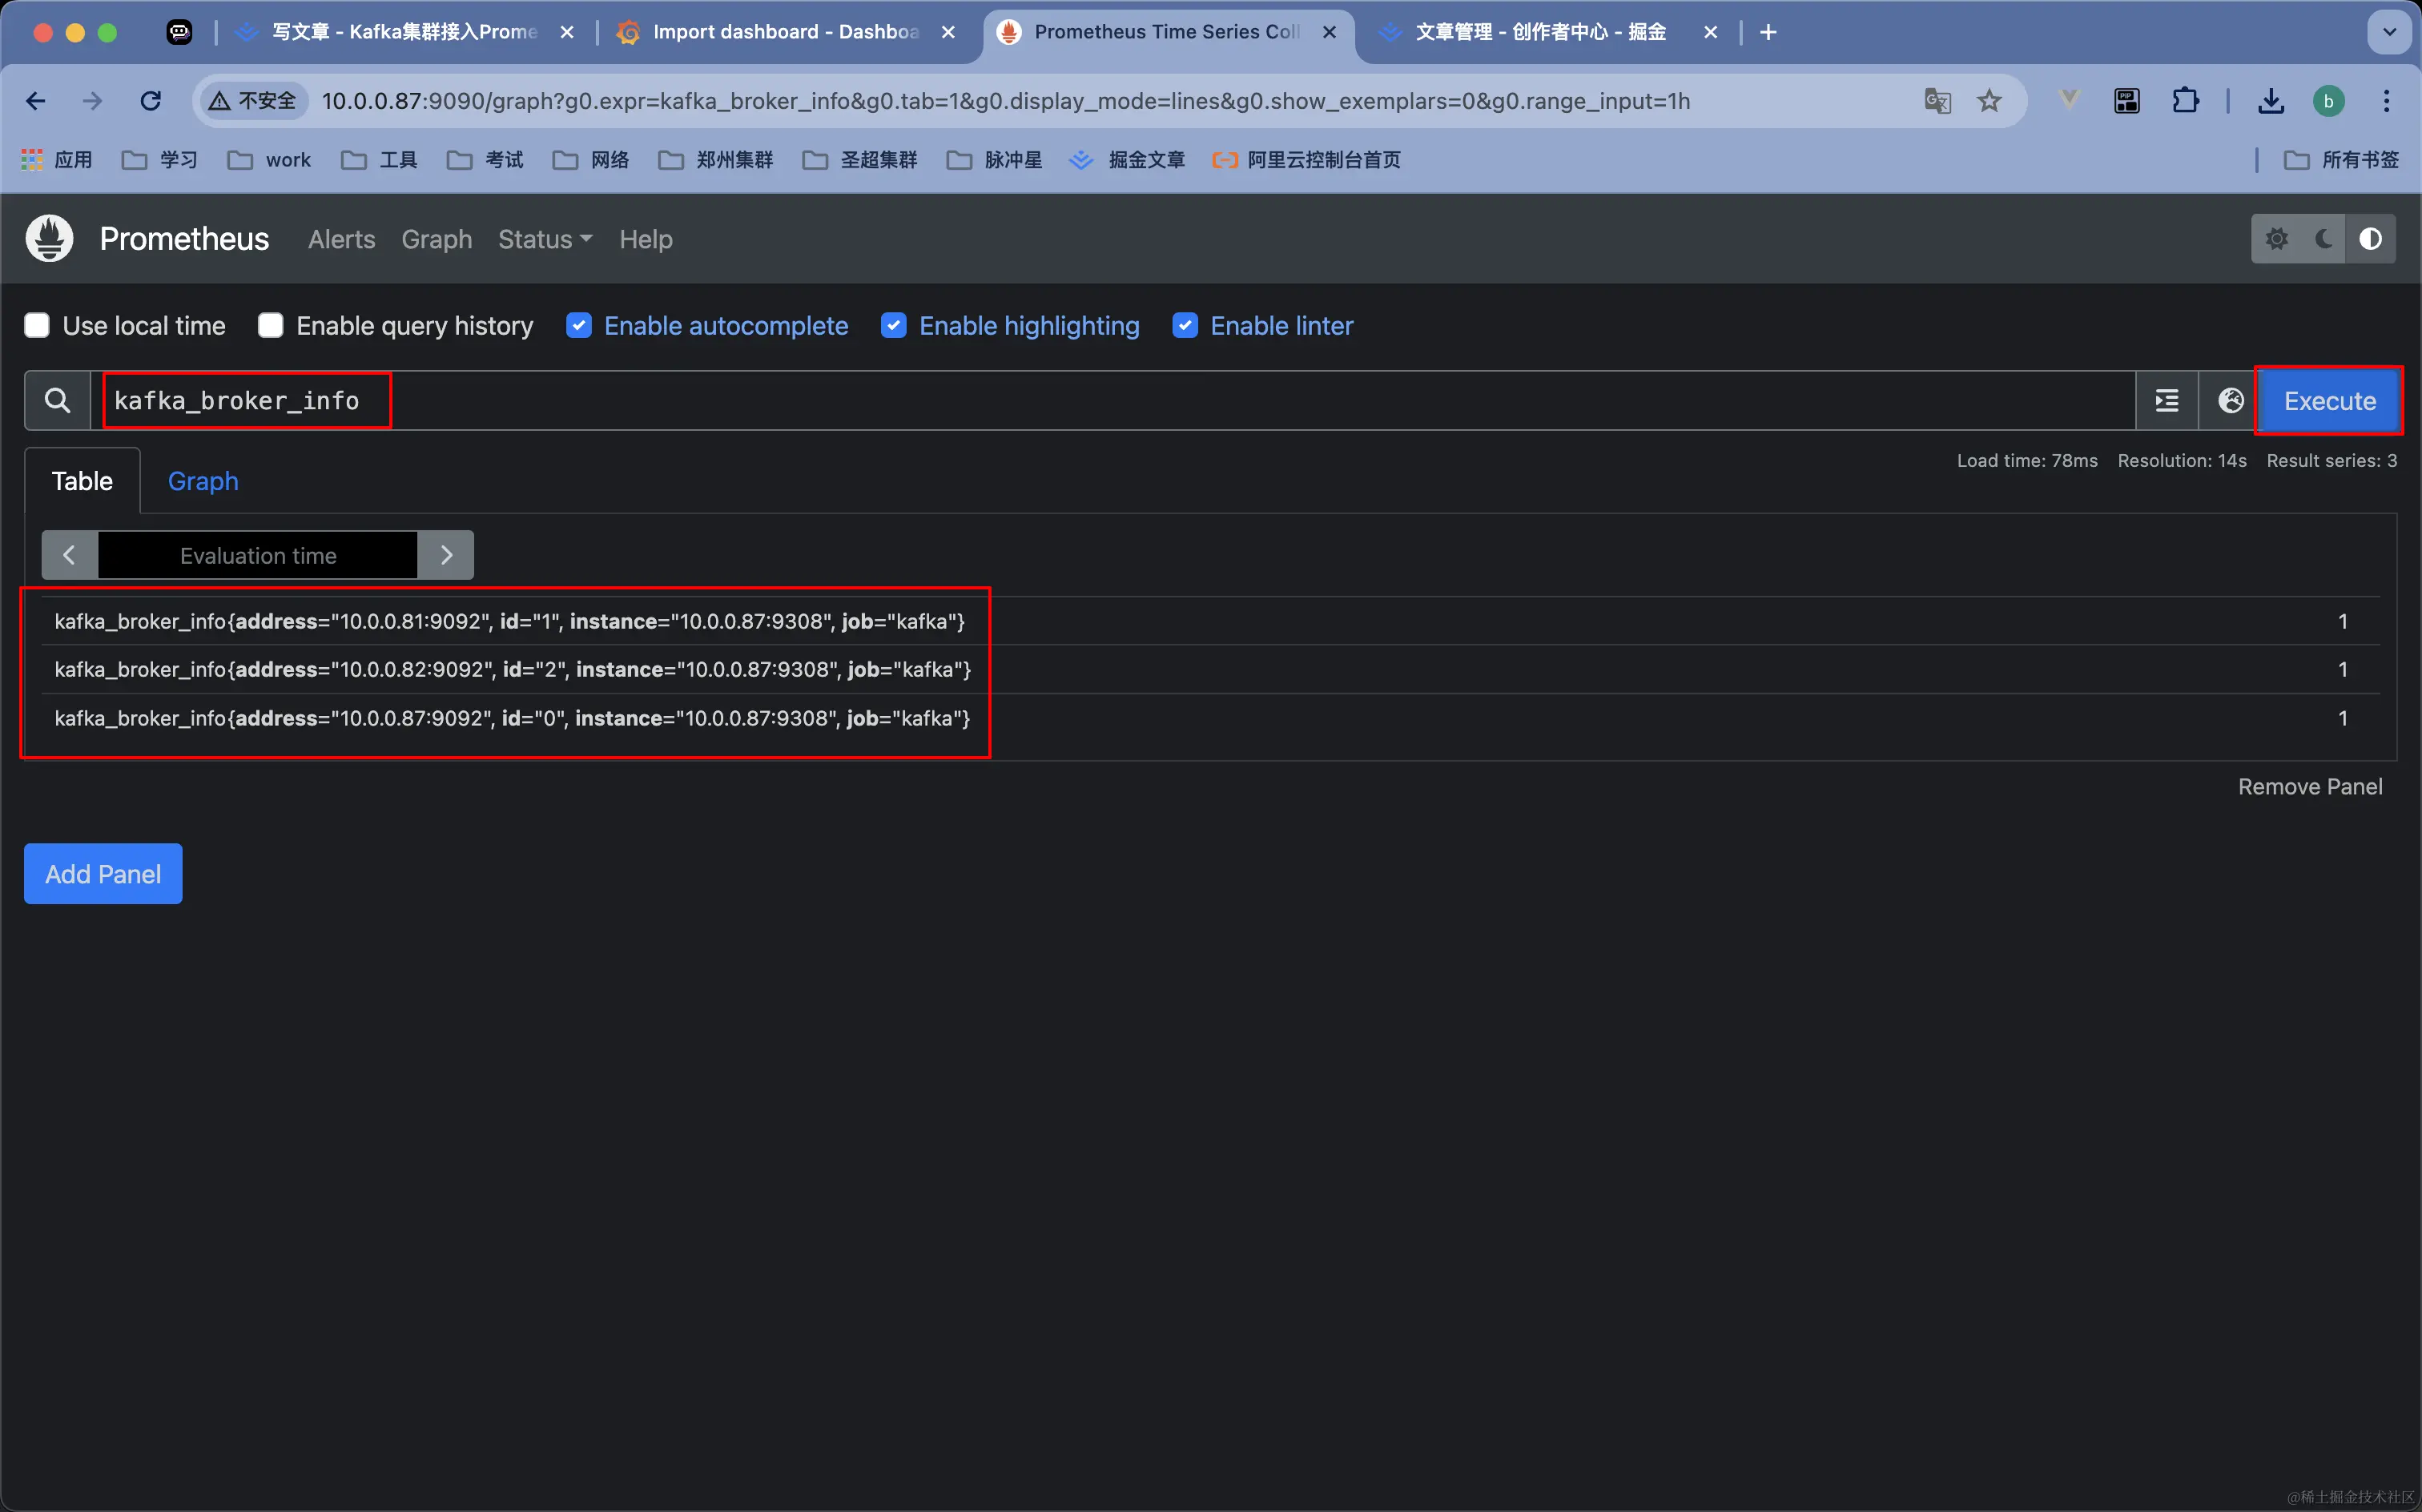Viewport: 2422px width, 1512px height.
Task: Switch to dark theme moon icon
Action: pos(2324,239)
